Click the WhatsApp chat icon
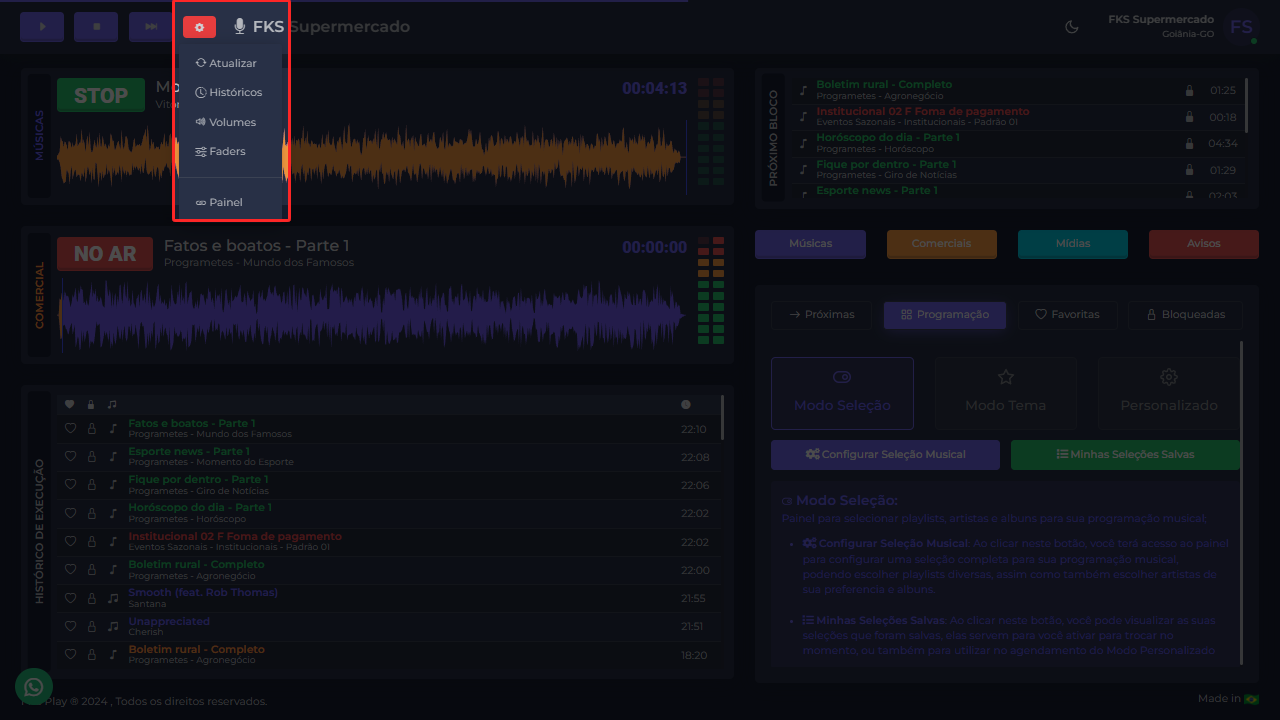Viewport: 1280px width, 720px height. click(x=34, y=687)
